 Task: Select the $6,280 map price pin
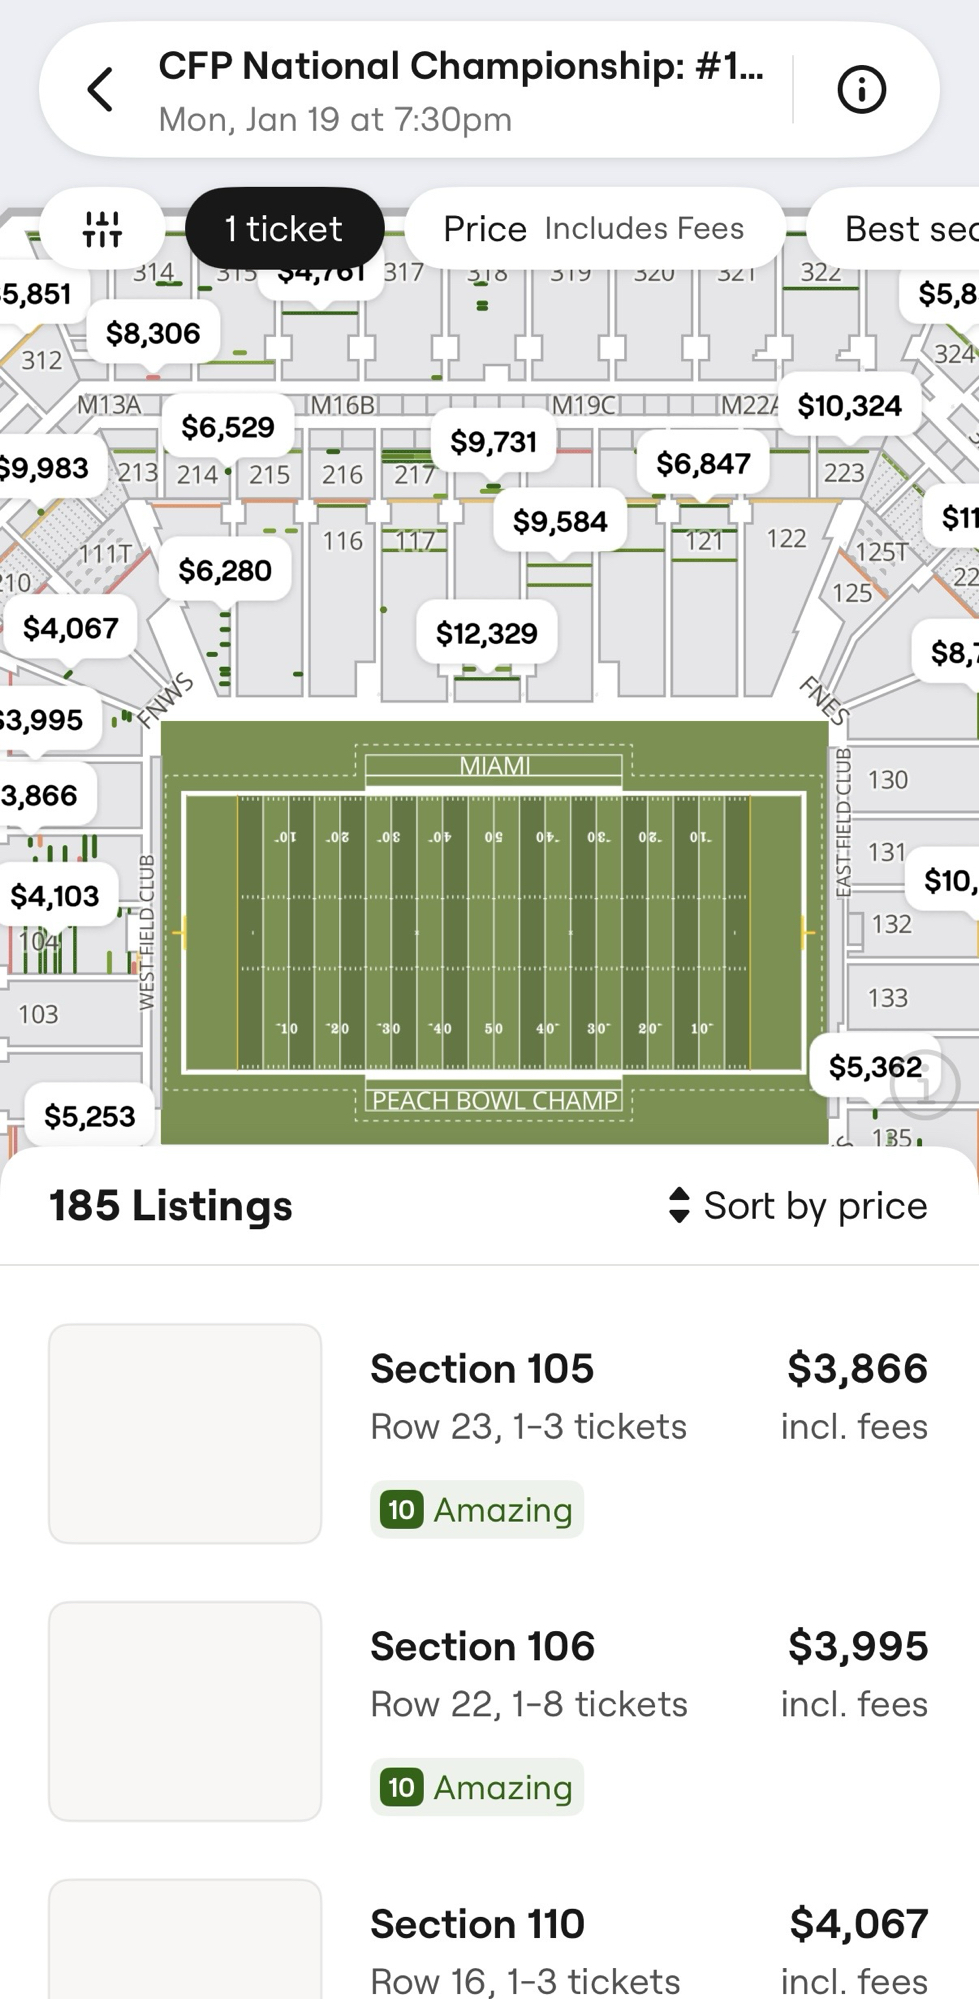tap(225, 571)
